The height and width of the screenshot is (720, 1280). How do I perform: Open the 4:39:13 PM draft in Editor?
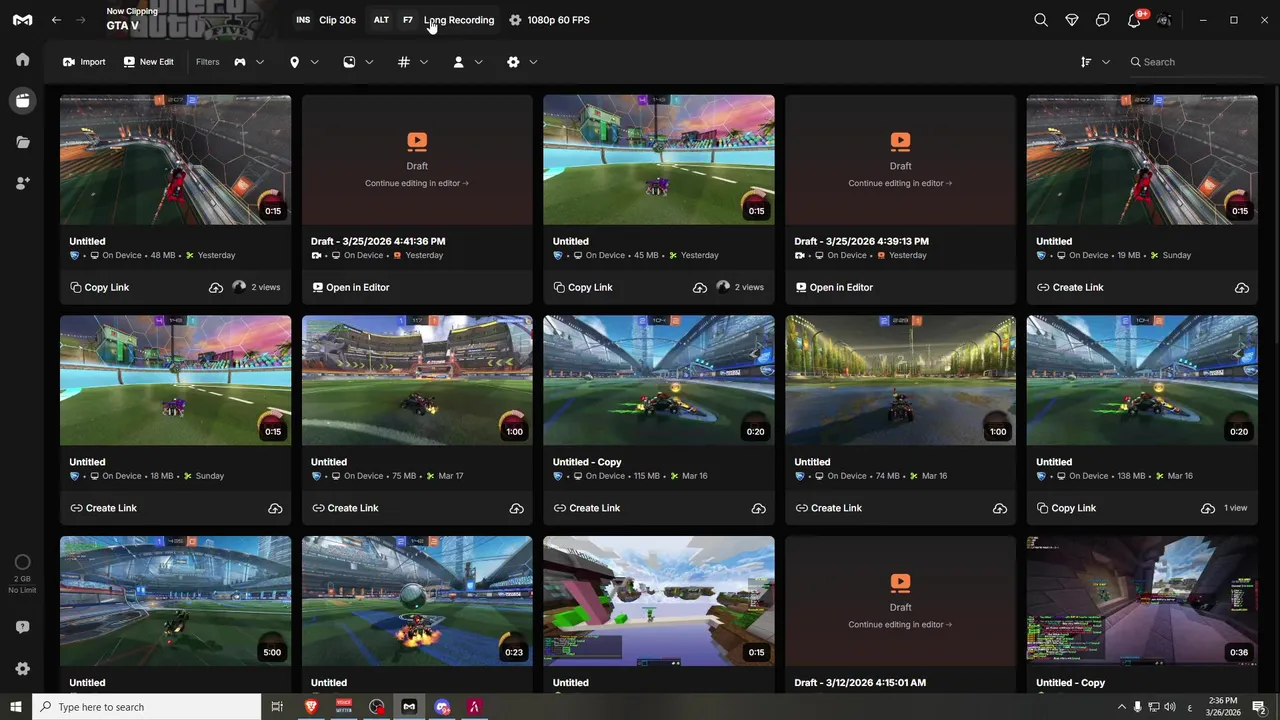pyautogui.click(x=834, y=288)
